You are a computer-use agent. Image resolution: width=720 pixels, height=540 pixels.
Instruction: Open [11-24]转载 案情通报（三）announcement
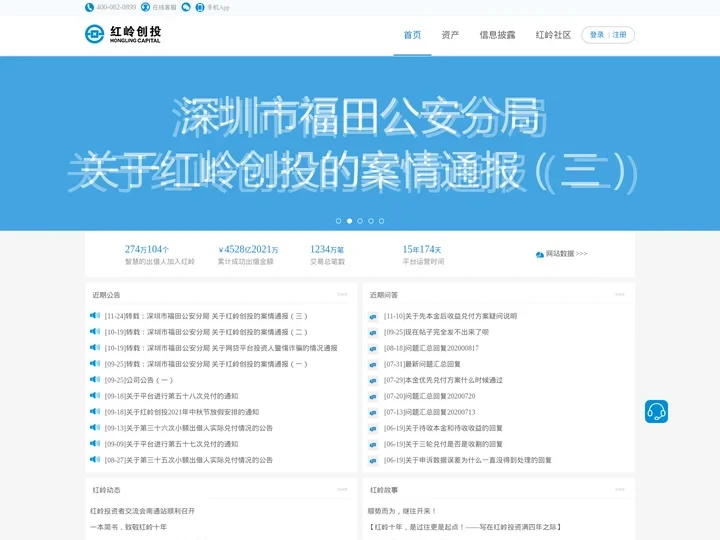pos(206,316)
